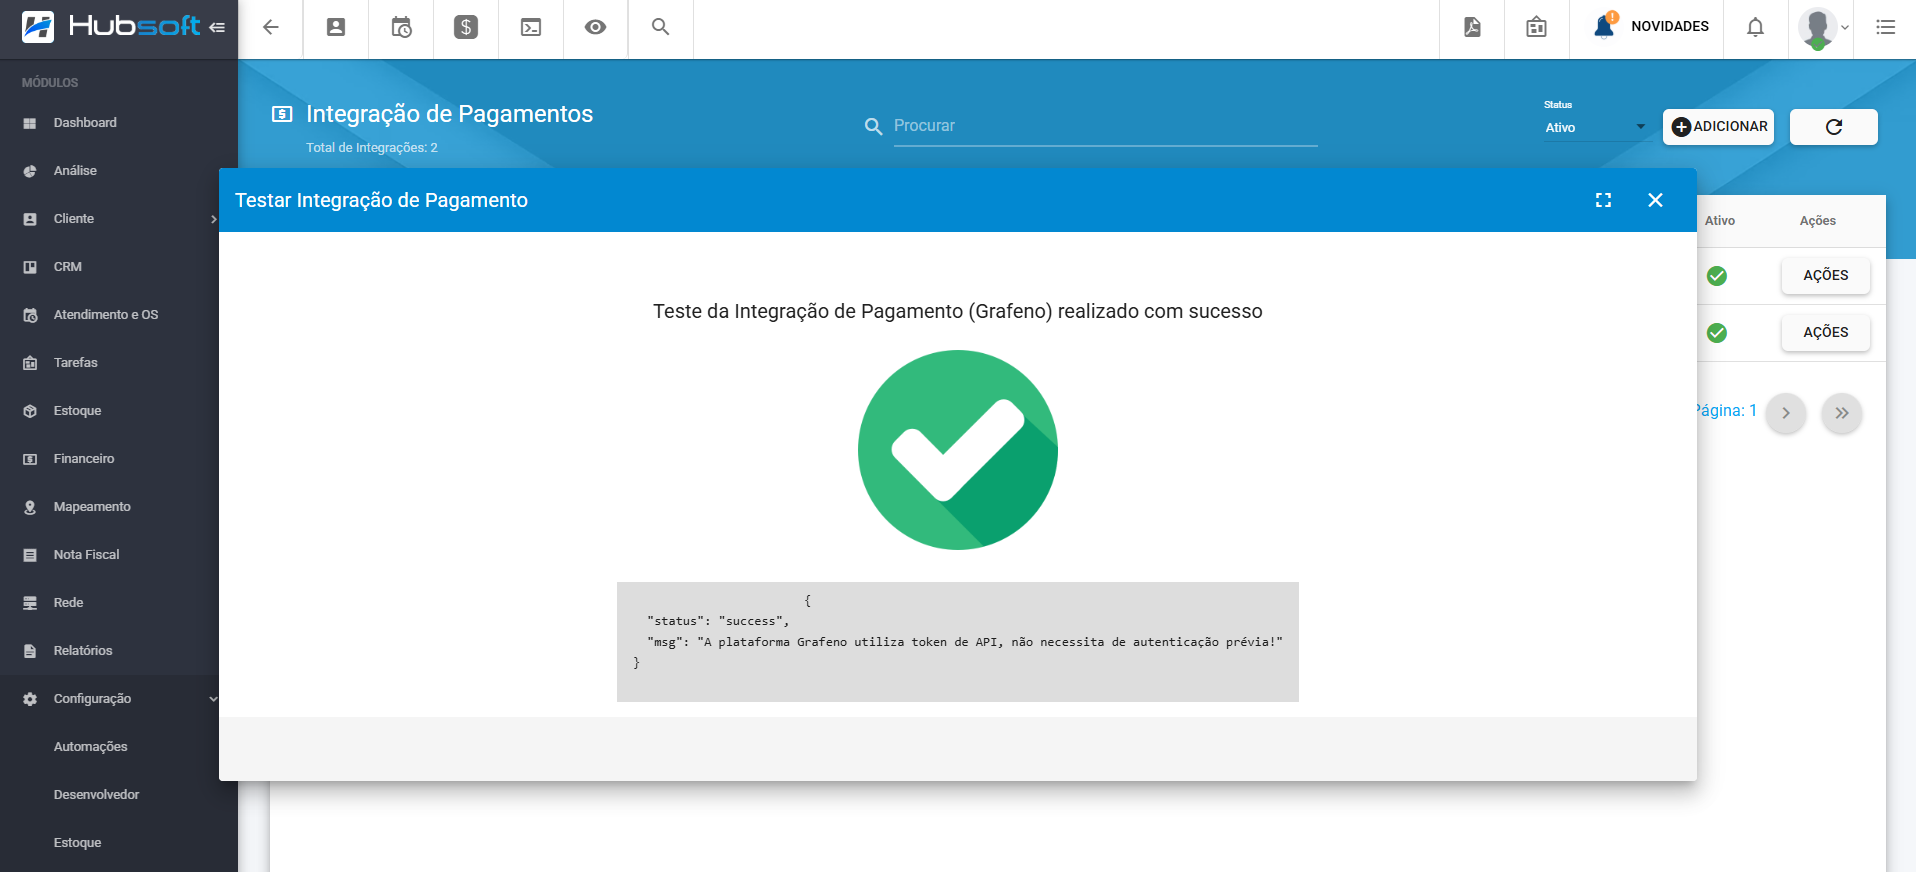Open AÇÕES for the second integration row
The height and width of the screenshot is (872, 1916).
[1825, 332]
